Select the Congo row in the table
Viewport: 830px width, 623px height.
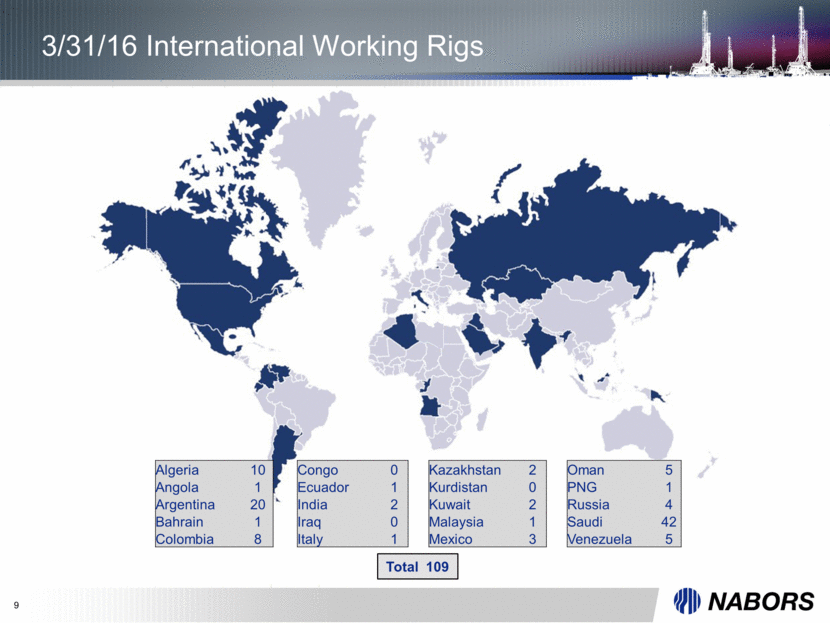[x=349, y=470]
